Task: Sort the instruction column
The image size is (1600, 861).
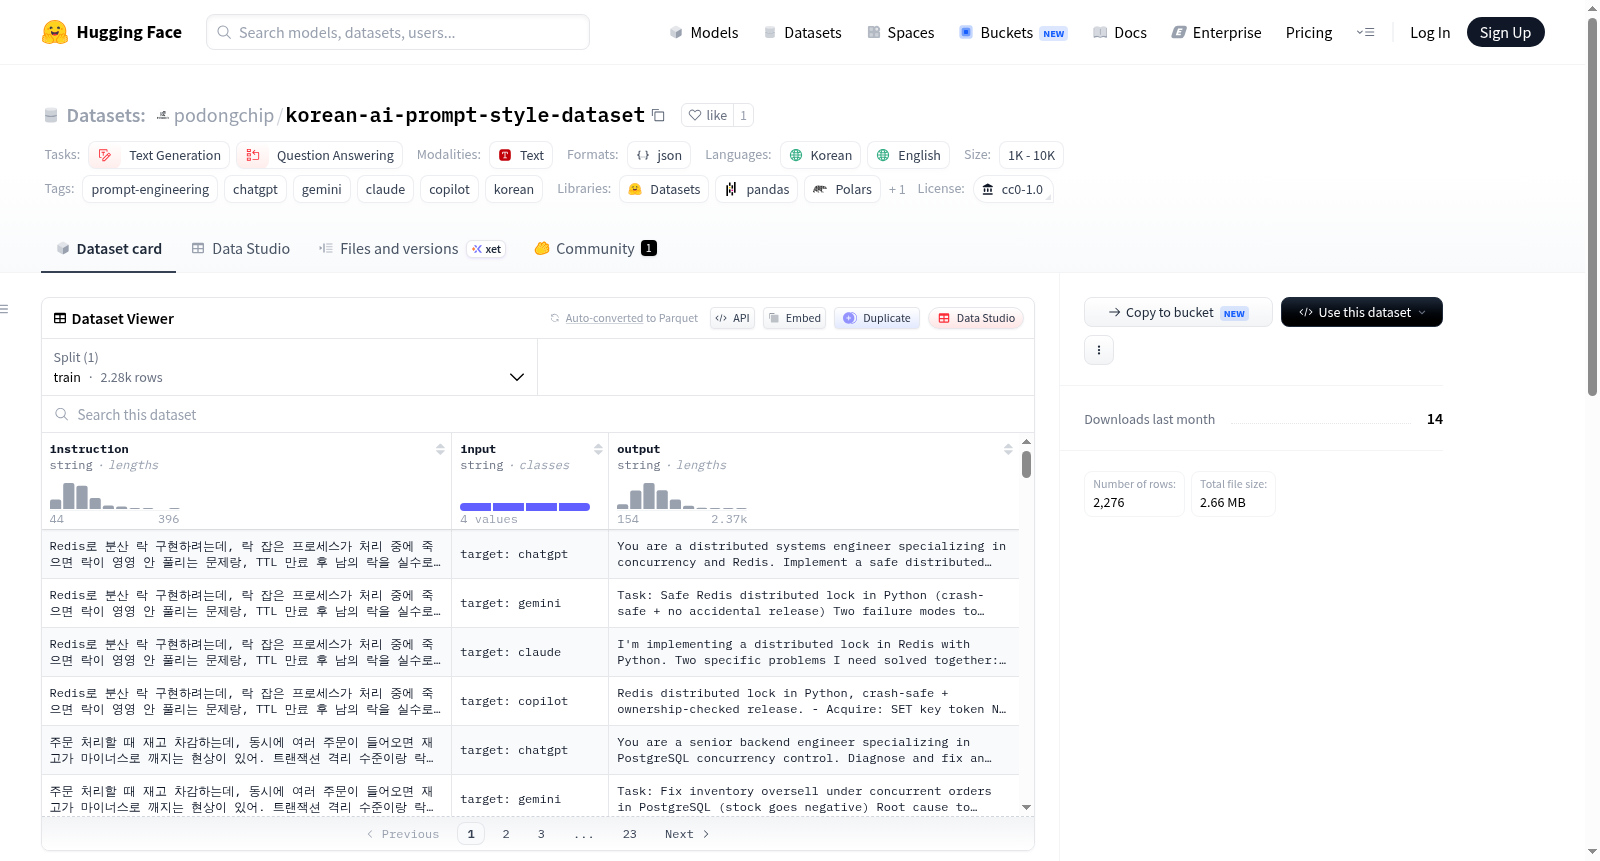Action: pos(440,449)
